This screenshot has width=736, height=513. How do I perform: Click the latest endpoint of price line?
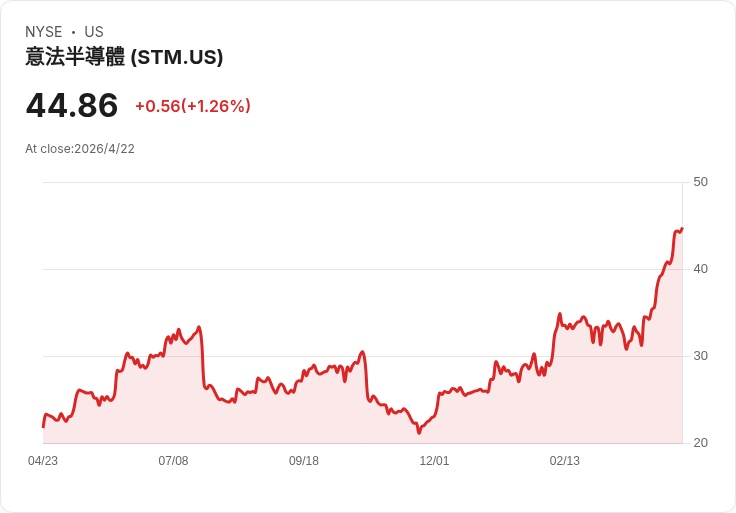[682, 229]
